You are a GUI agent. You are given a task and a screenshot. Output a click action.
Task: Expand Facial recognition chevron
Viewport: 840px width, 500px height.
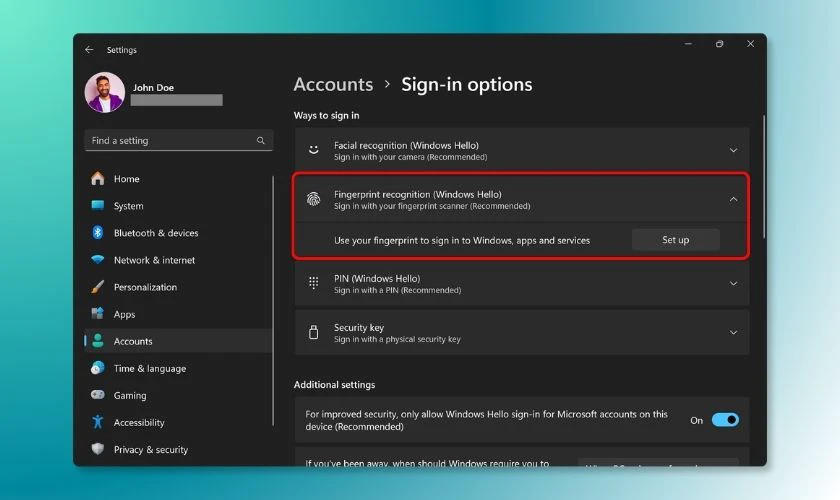[733, 150]
